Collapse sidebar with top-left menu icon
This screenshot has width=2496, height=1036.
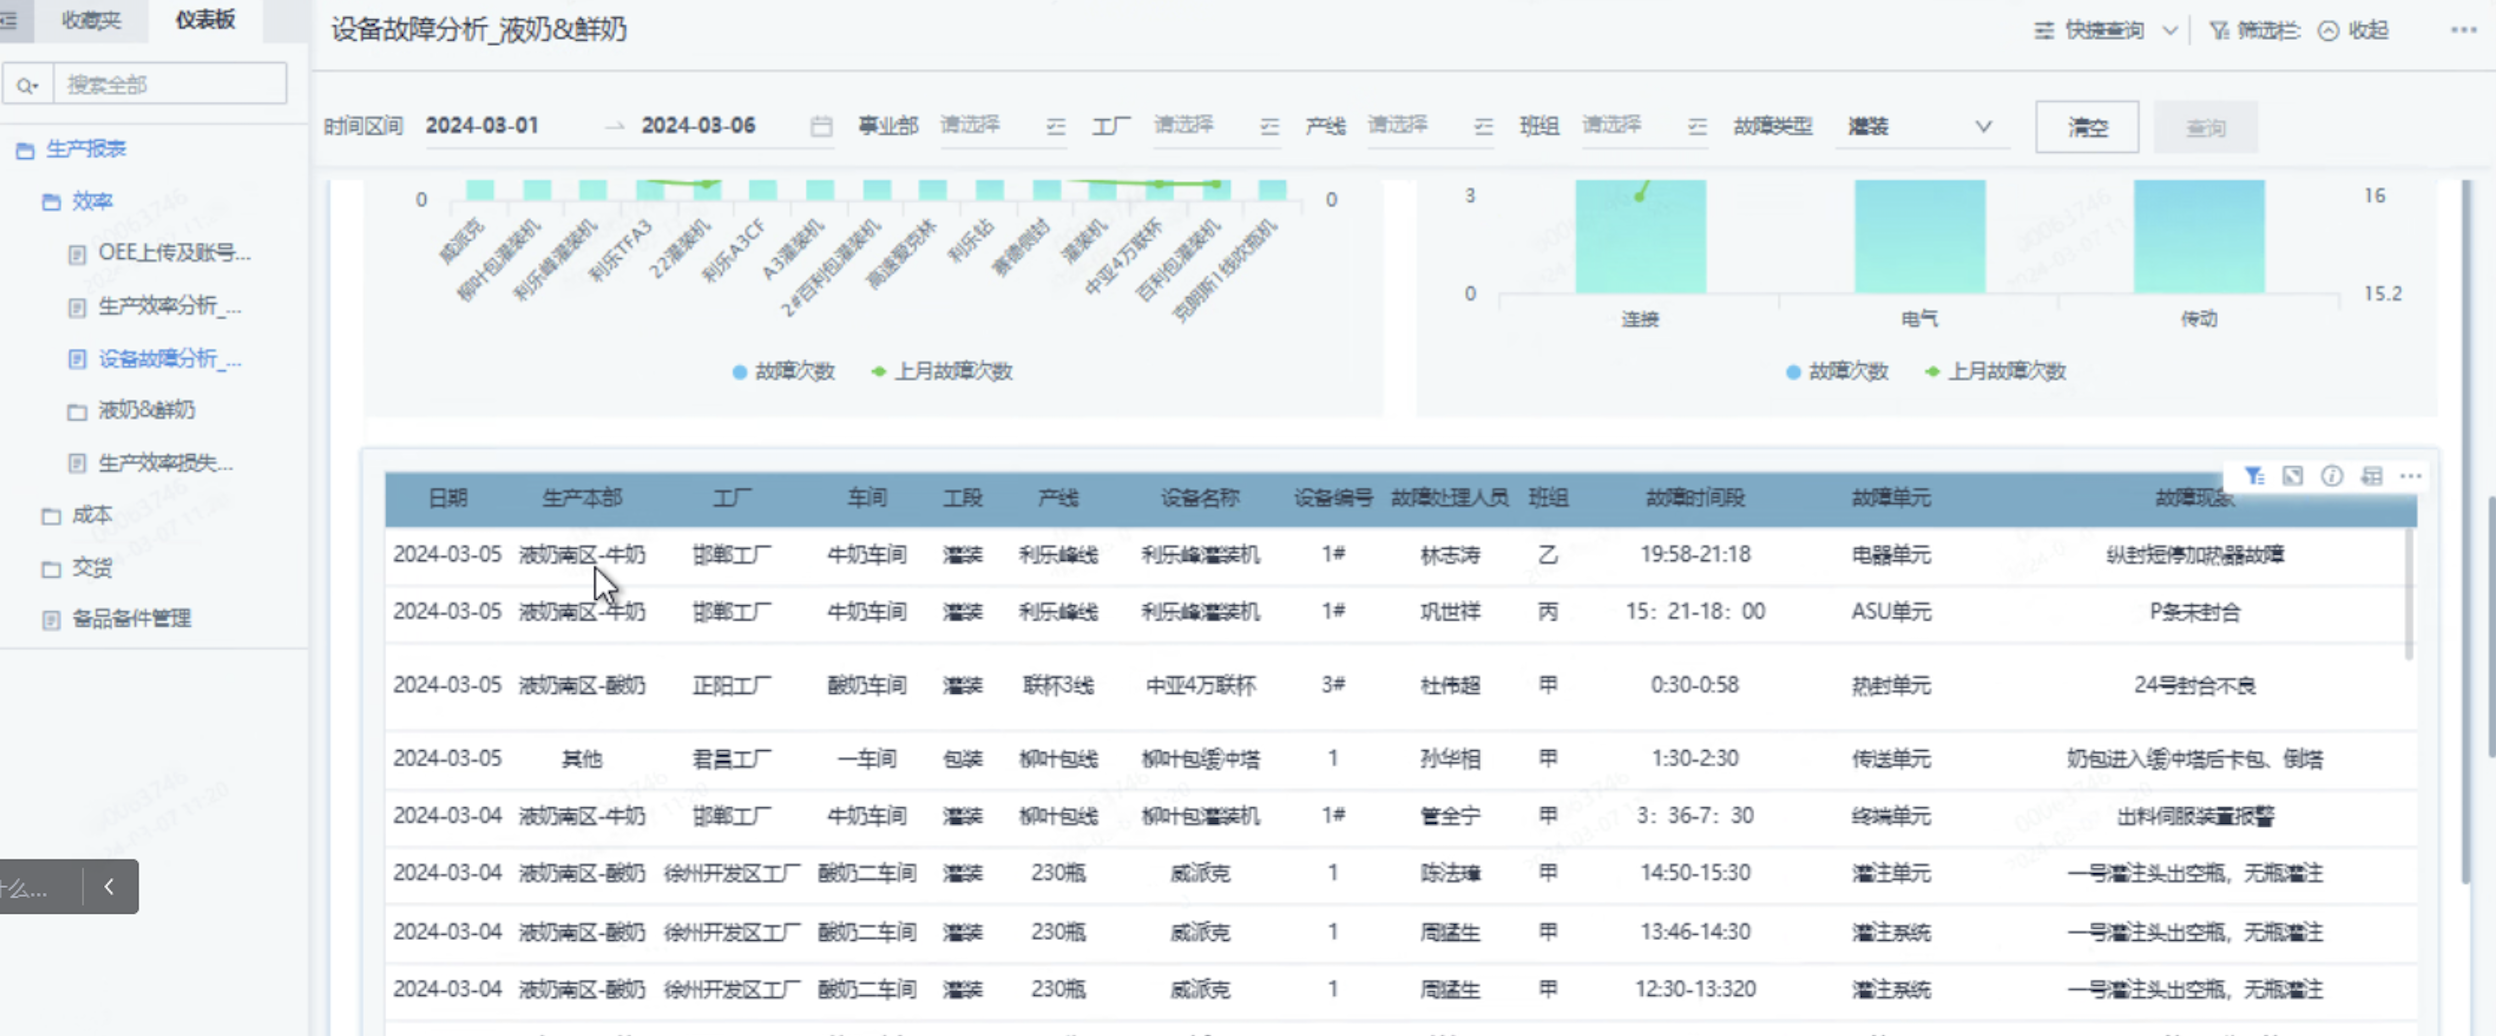[9, 20]
